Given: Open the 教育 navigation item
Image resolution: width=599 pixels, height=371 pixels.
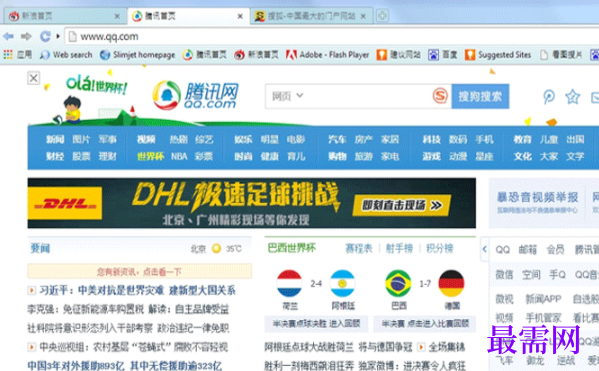Looking at the screenshot, I should click(523, 139).
